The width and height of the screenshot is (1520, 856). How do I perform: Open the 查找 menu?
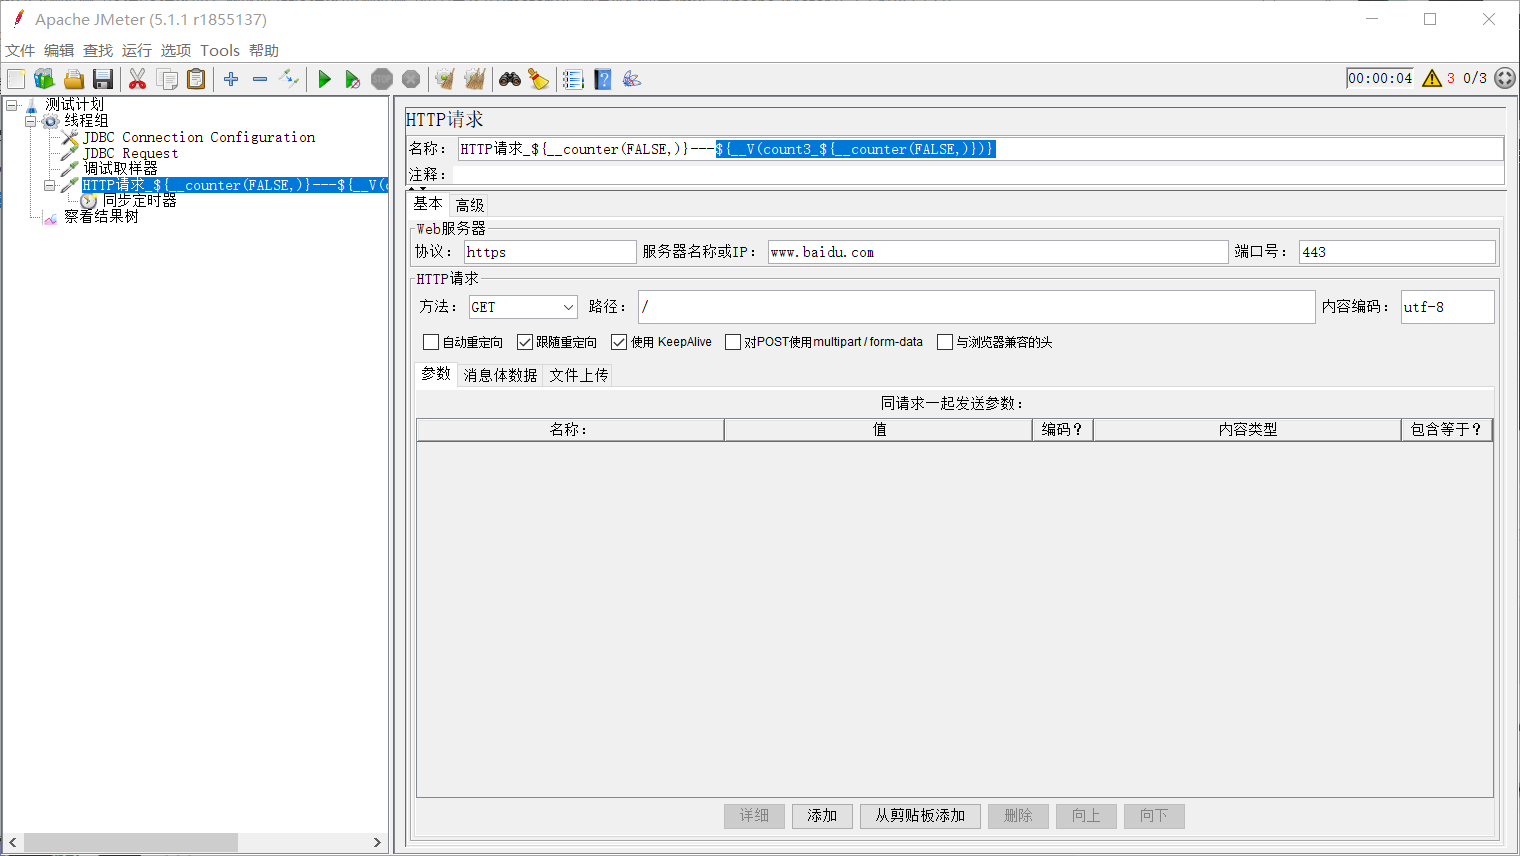(98, 51)
